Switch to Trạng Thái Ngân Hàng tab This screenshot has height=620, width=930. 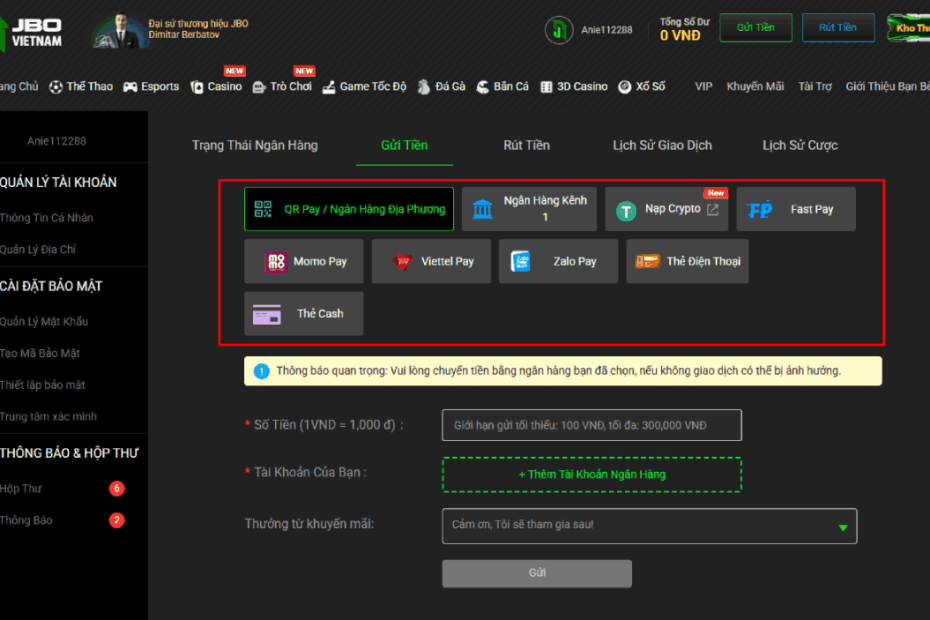(x=255, y=145)
